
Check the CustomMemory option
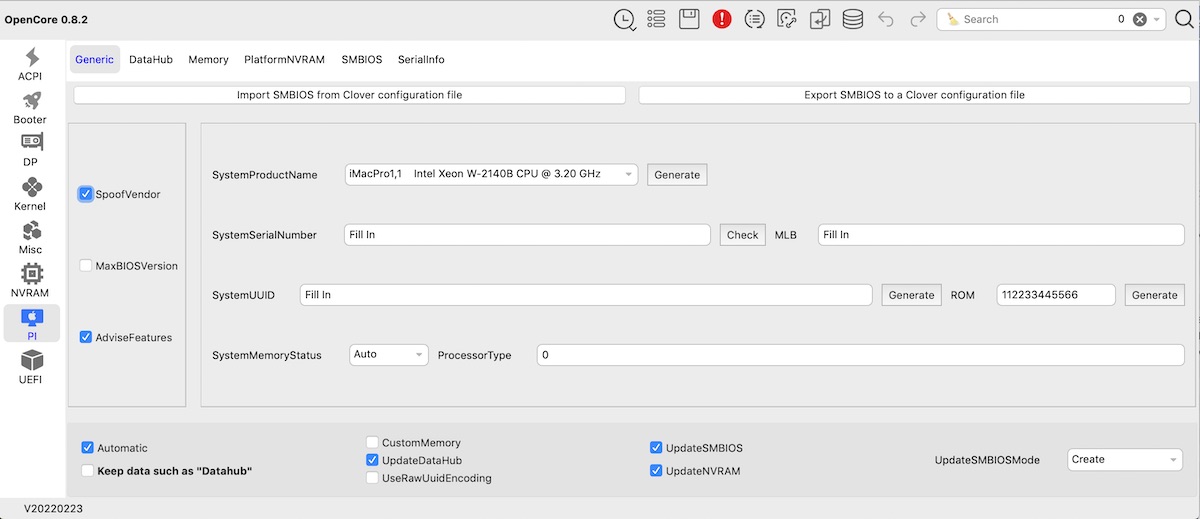(x=373, y=443)
